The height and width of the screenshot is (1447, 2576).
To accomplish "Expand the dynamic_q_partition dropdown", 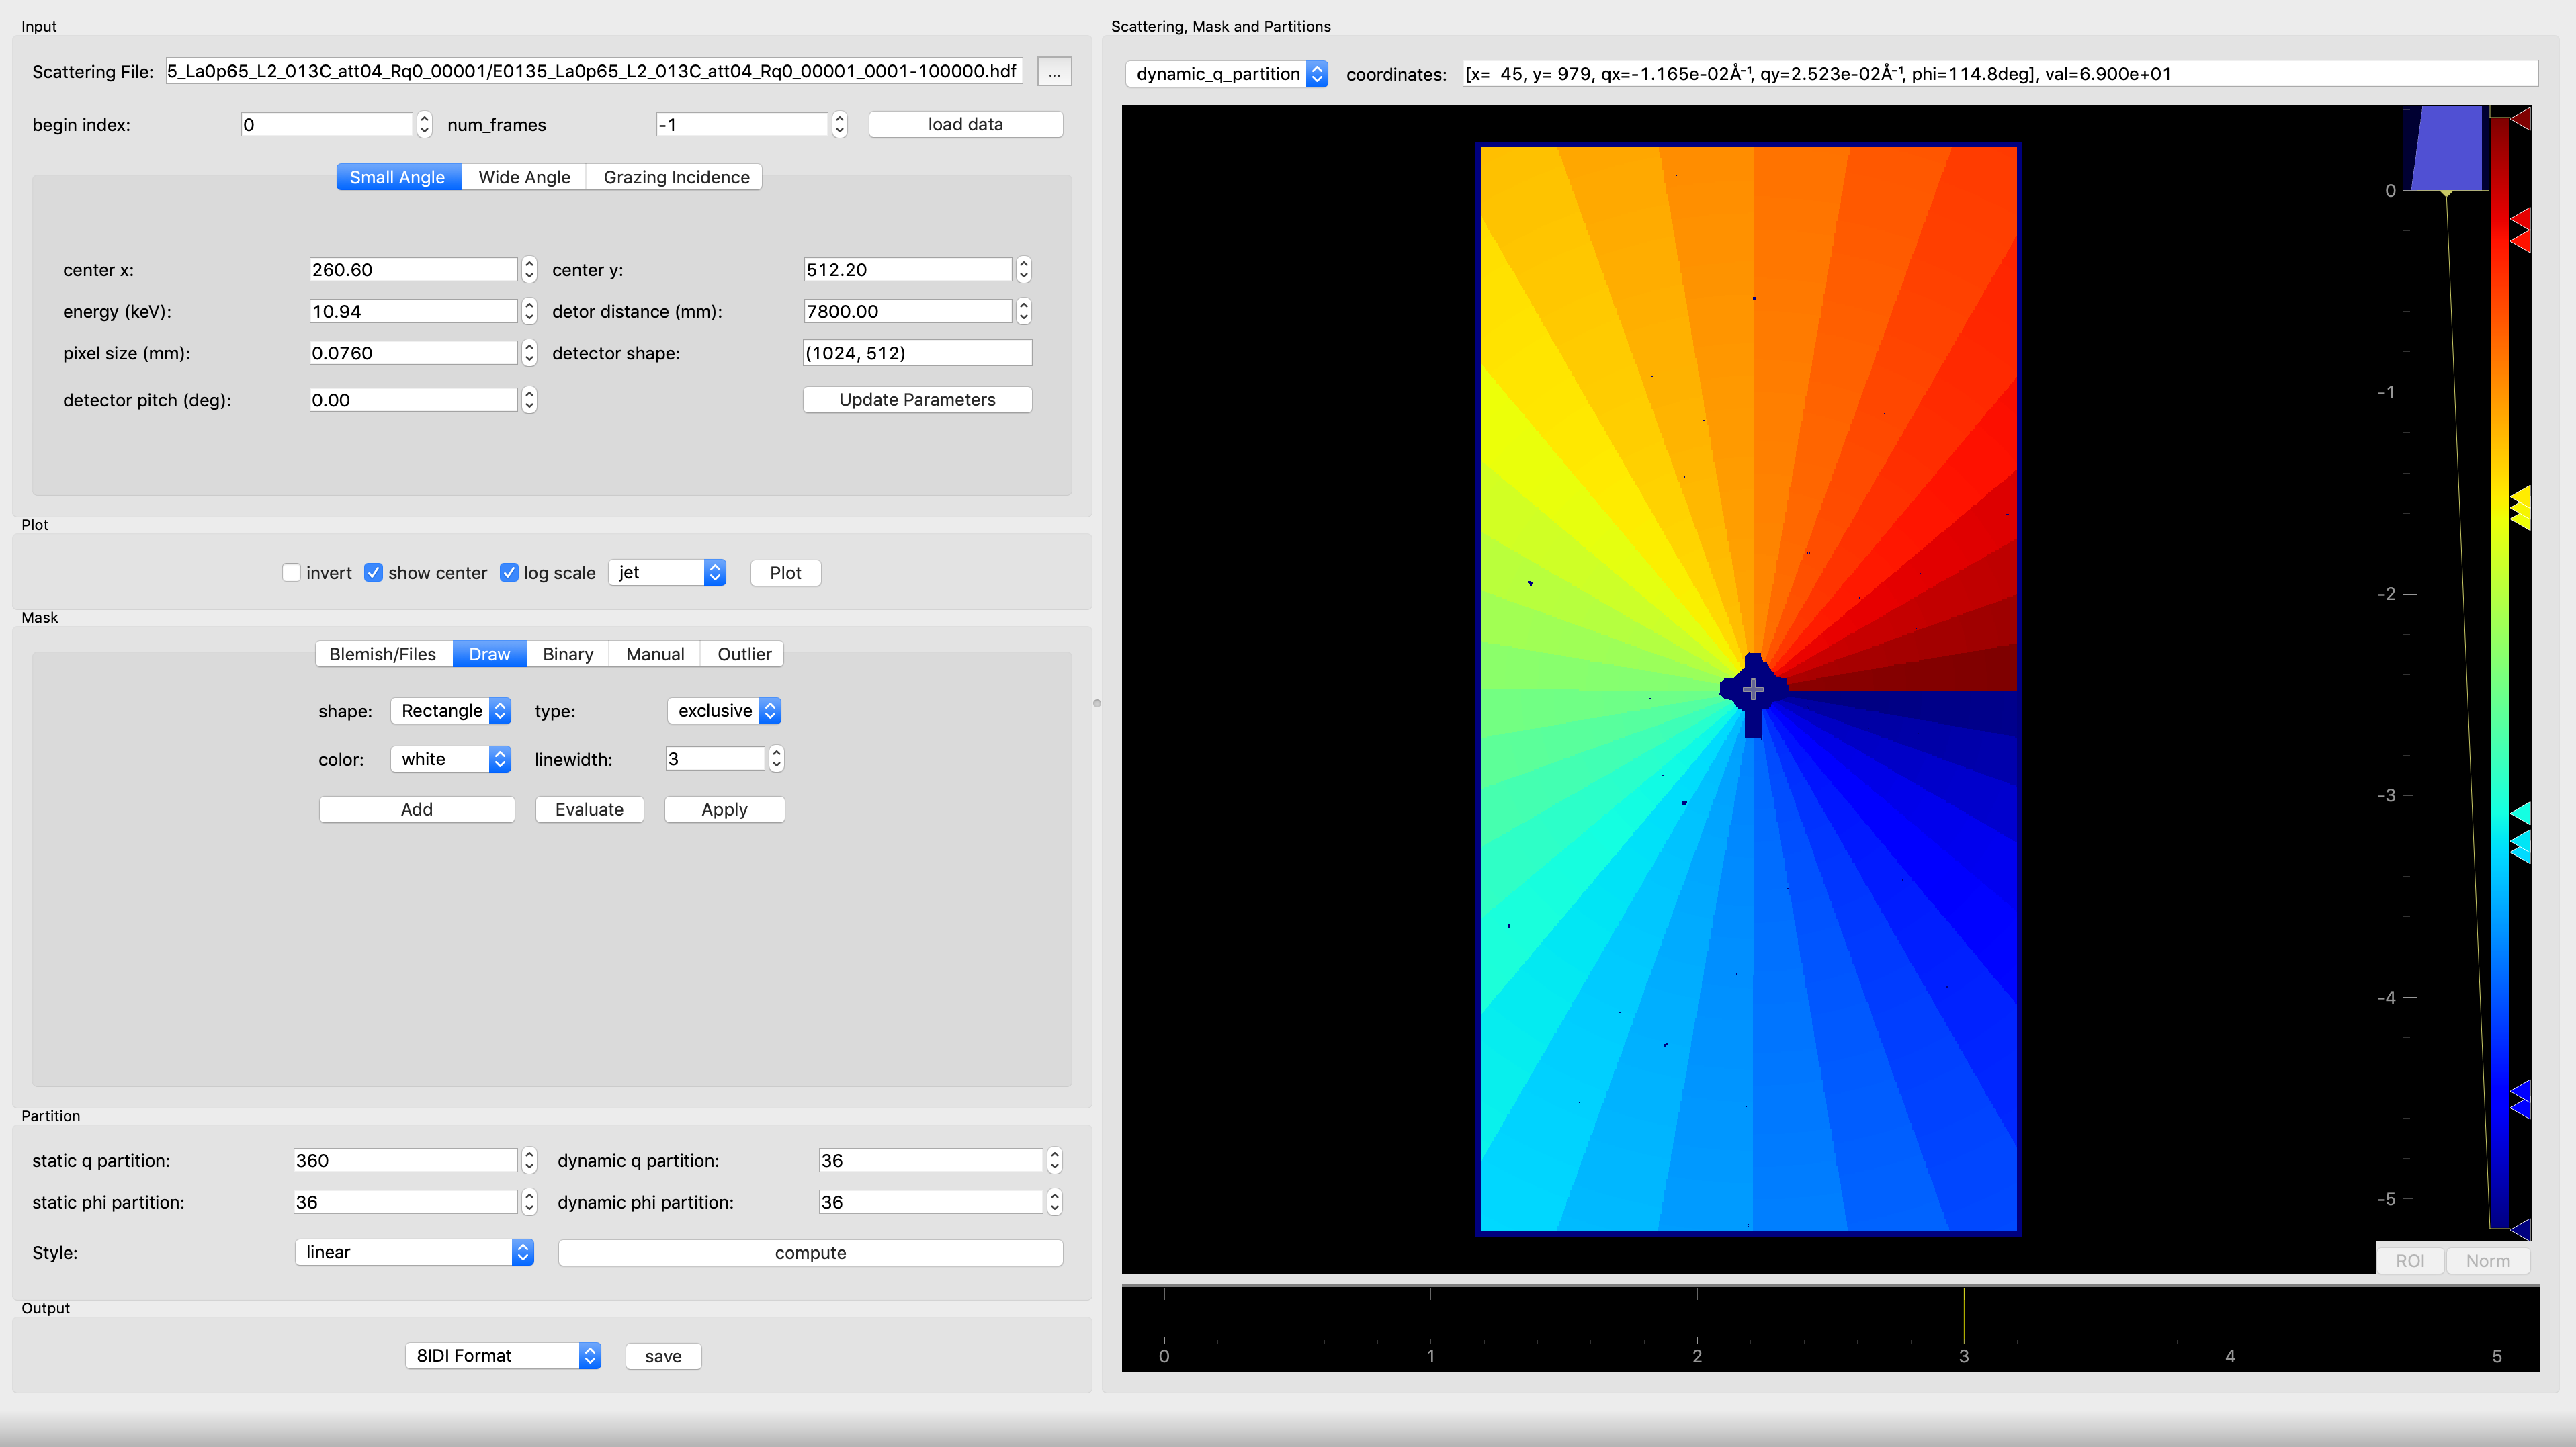I will [x=1320, y=75].
